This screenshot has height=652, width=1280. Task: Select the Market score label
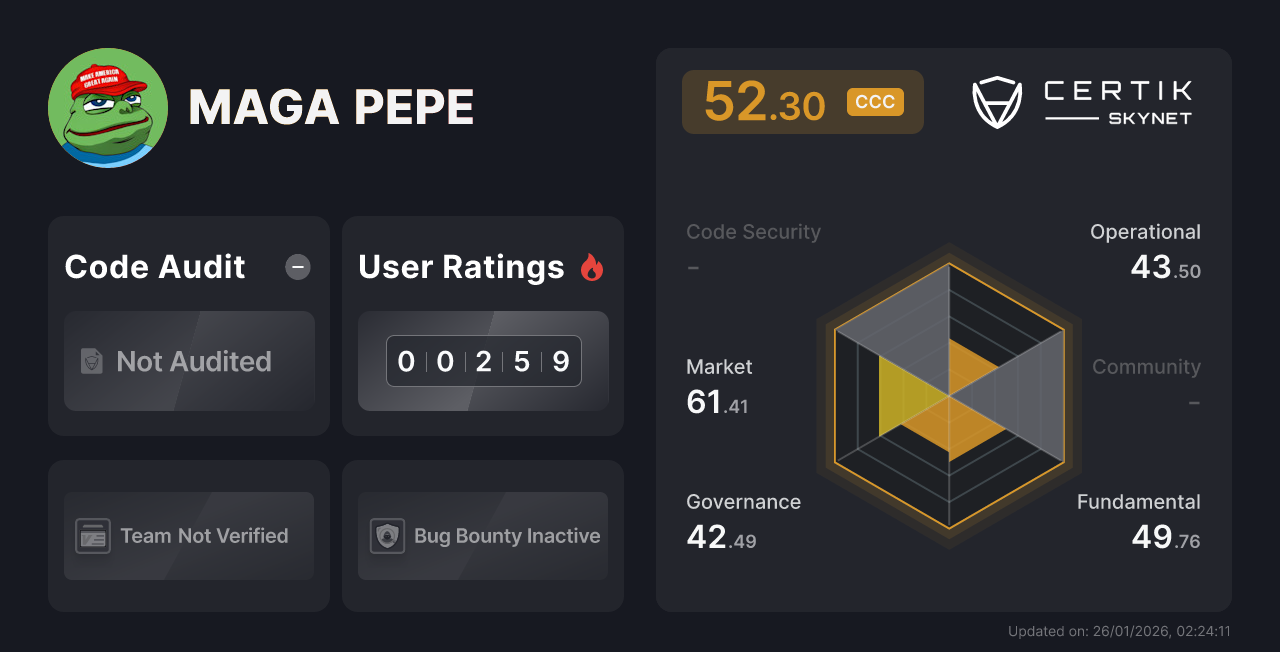coord(719,367)
